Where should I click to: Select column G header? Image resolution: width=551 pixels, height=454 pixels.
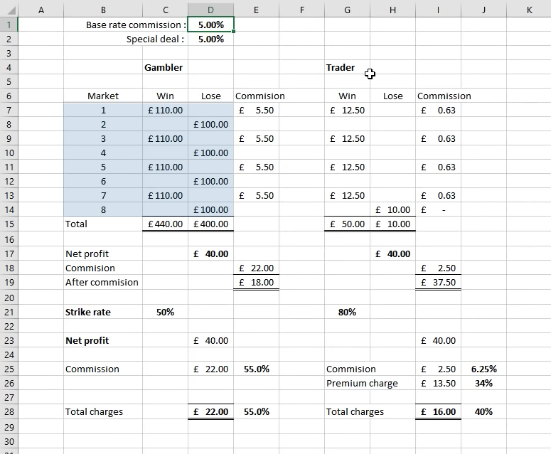click(347, 10)
